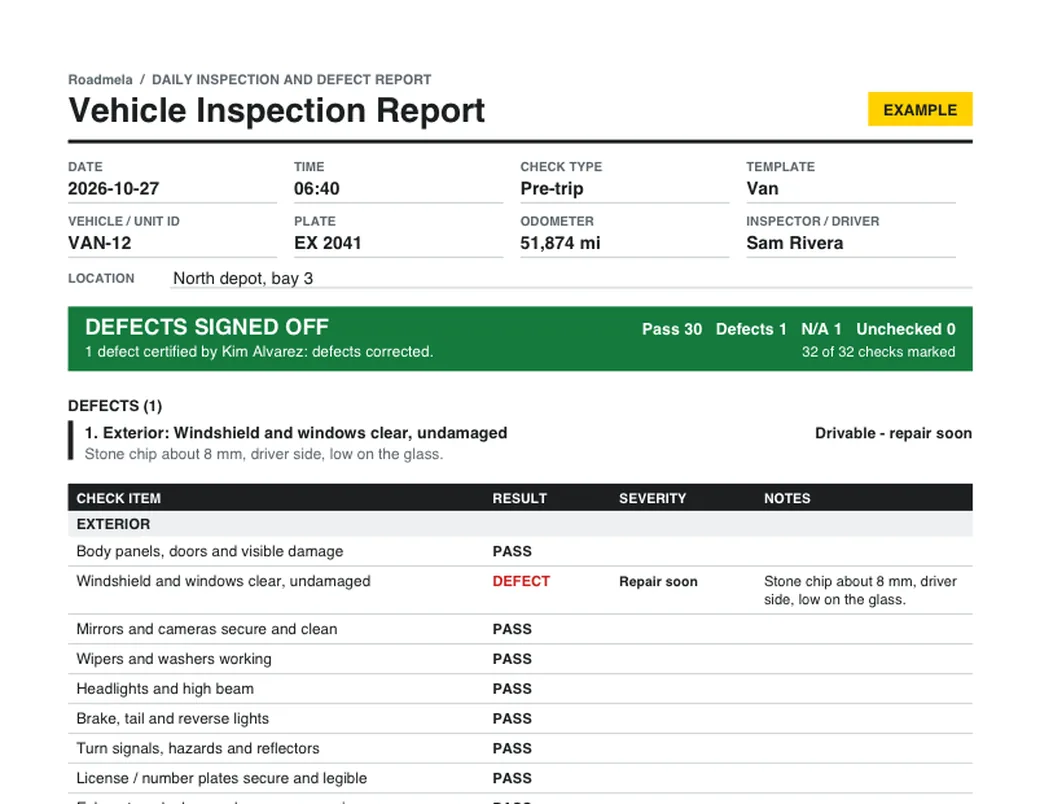Viewport: 1040px width, 804px height.
Task: Click 32 of 32 checks marked text
Action: click(878, 352)
